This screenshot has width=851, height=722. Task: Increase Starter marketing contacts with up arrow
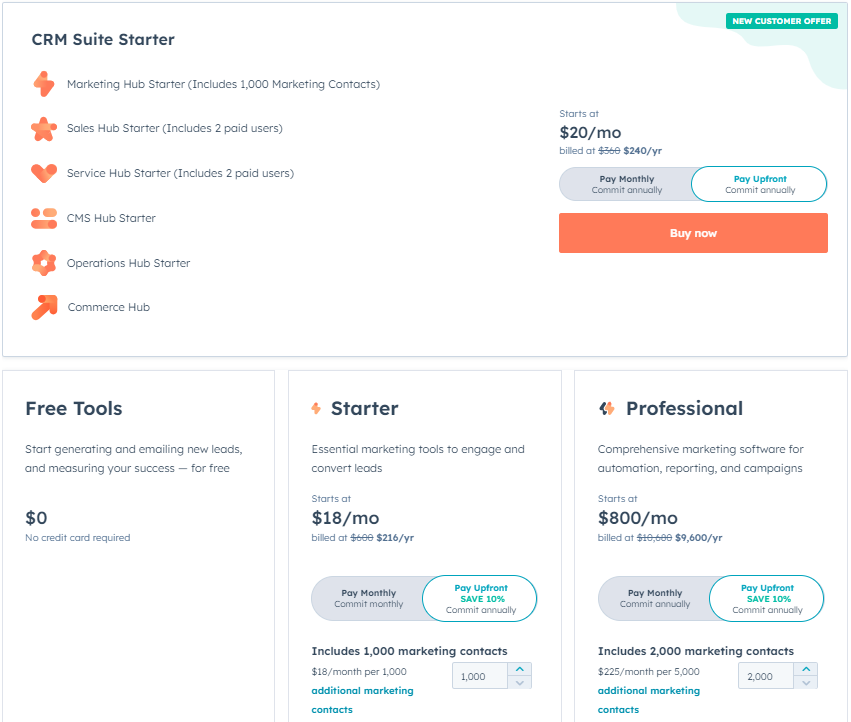(x=519, y=669)
